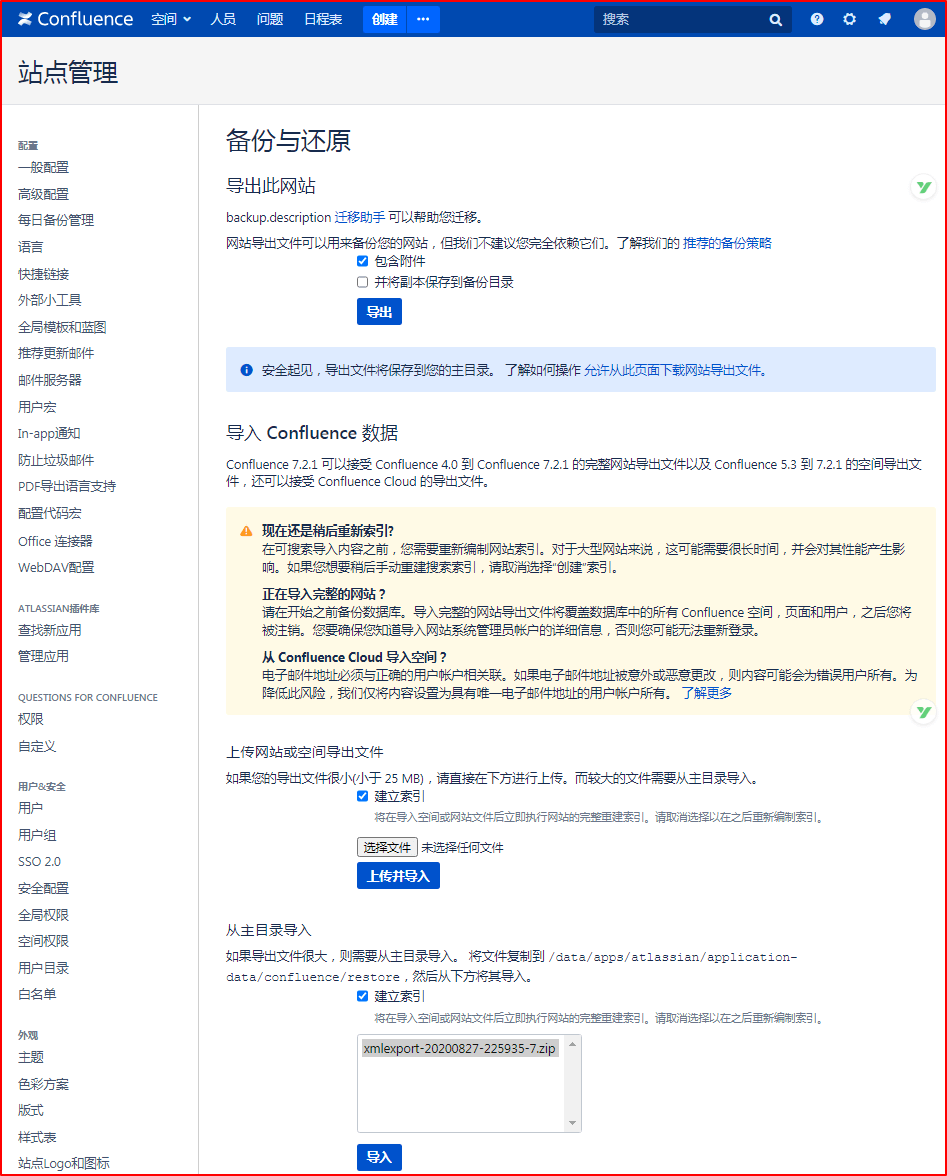
Task: Open 白名单 in sidebar
Action: [x=37, y=994]
